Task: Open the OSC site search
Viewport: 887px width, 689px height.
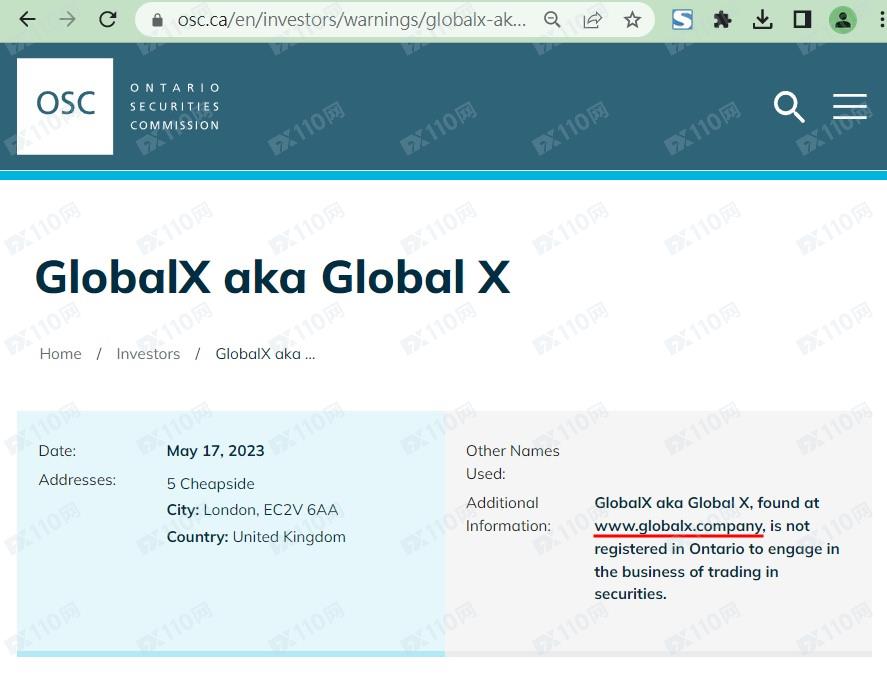Action: pyautogui.click(x=789, y=106)
